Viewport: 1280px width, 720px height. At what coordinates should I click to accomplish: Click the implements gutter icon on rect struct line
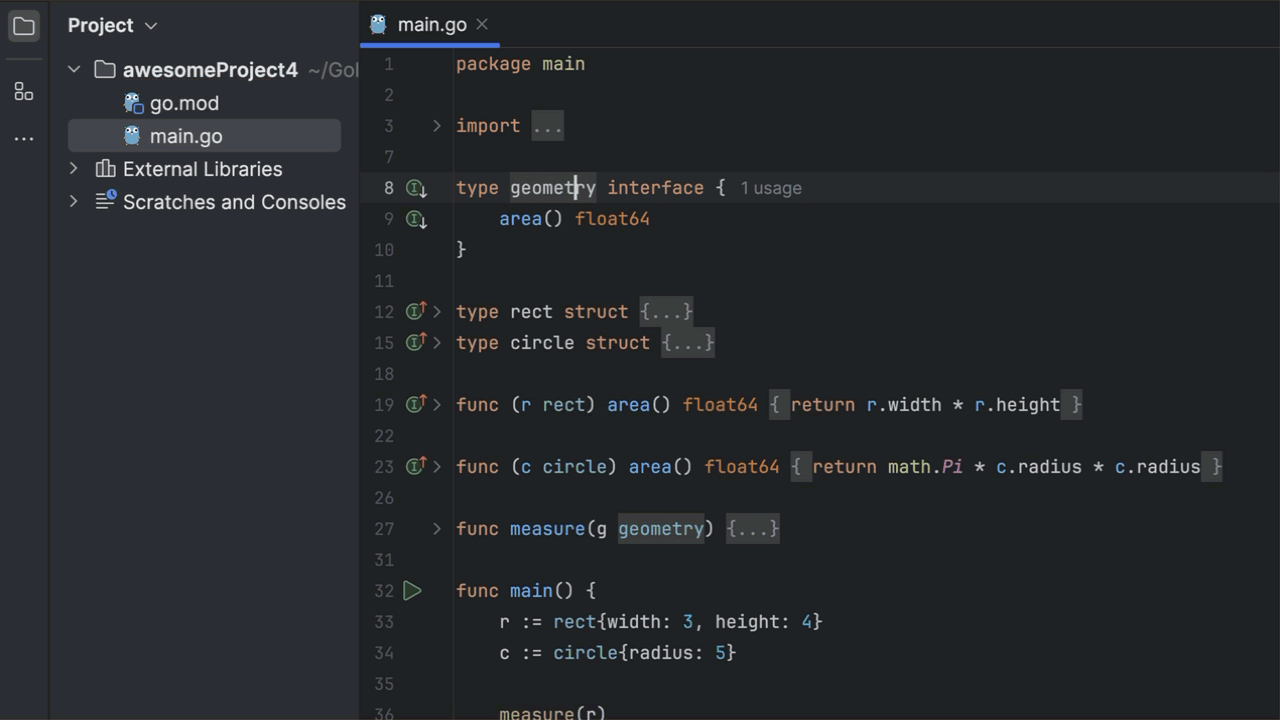coord(416,312)
